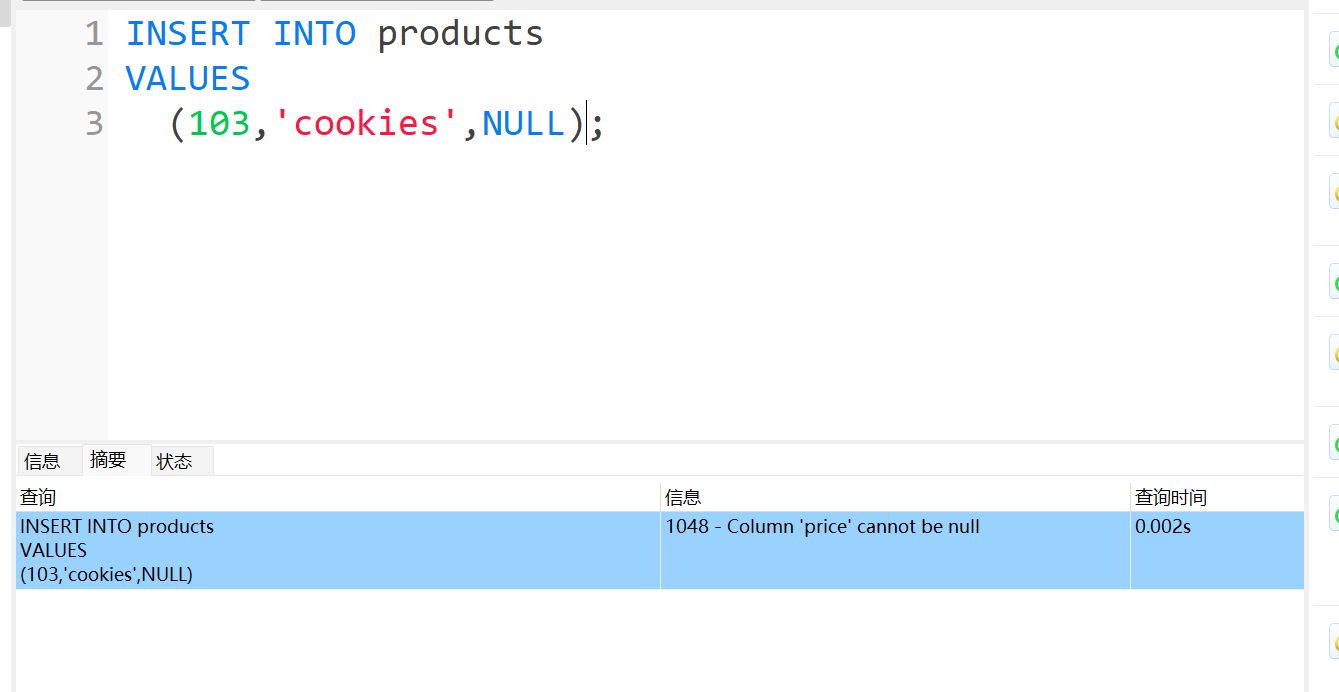The image size is (1339, 692).
Task: Click the 查询 column header
Action: [38, 497]
